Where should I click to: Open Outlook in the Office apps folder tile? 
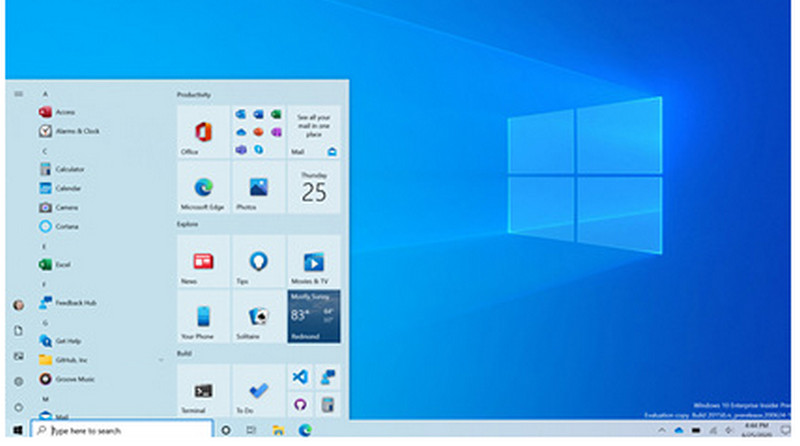[241, 114]
